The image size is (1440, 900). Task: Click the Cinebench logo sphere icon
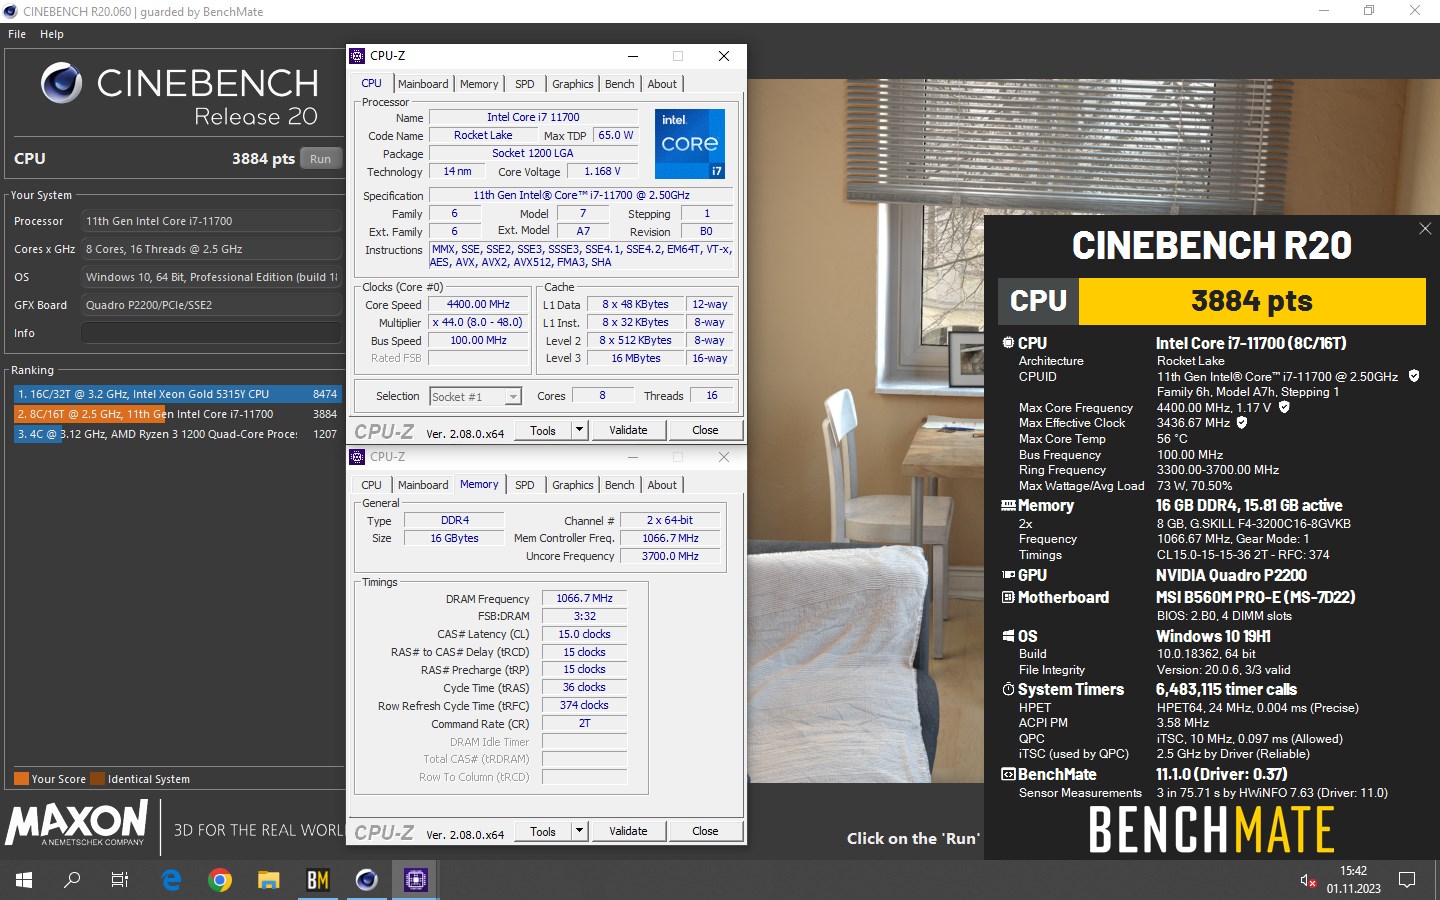(62, 83)
